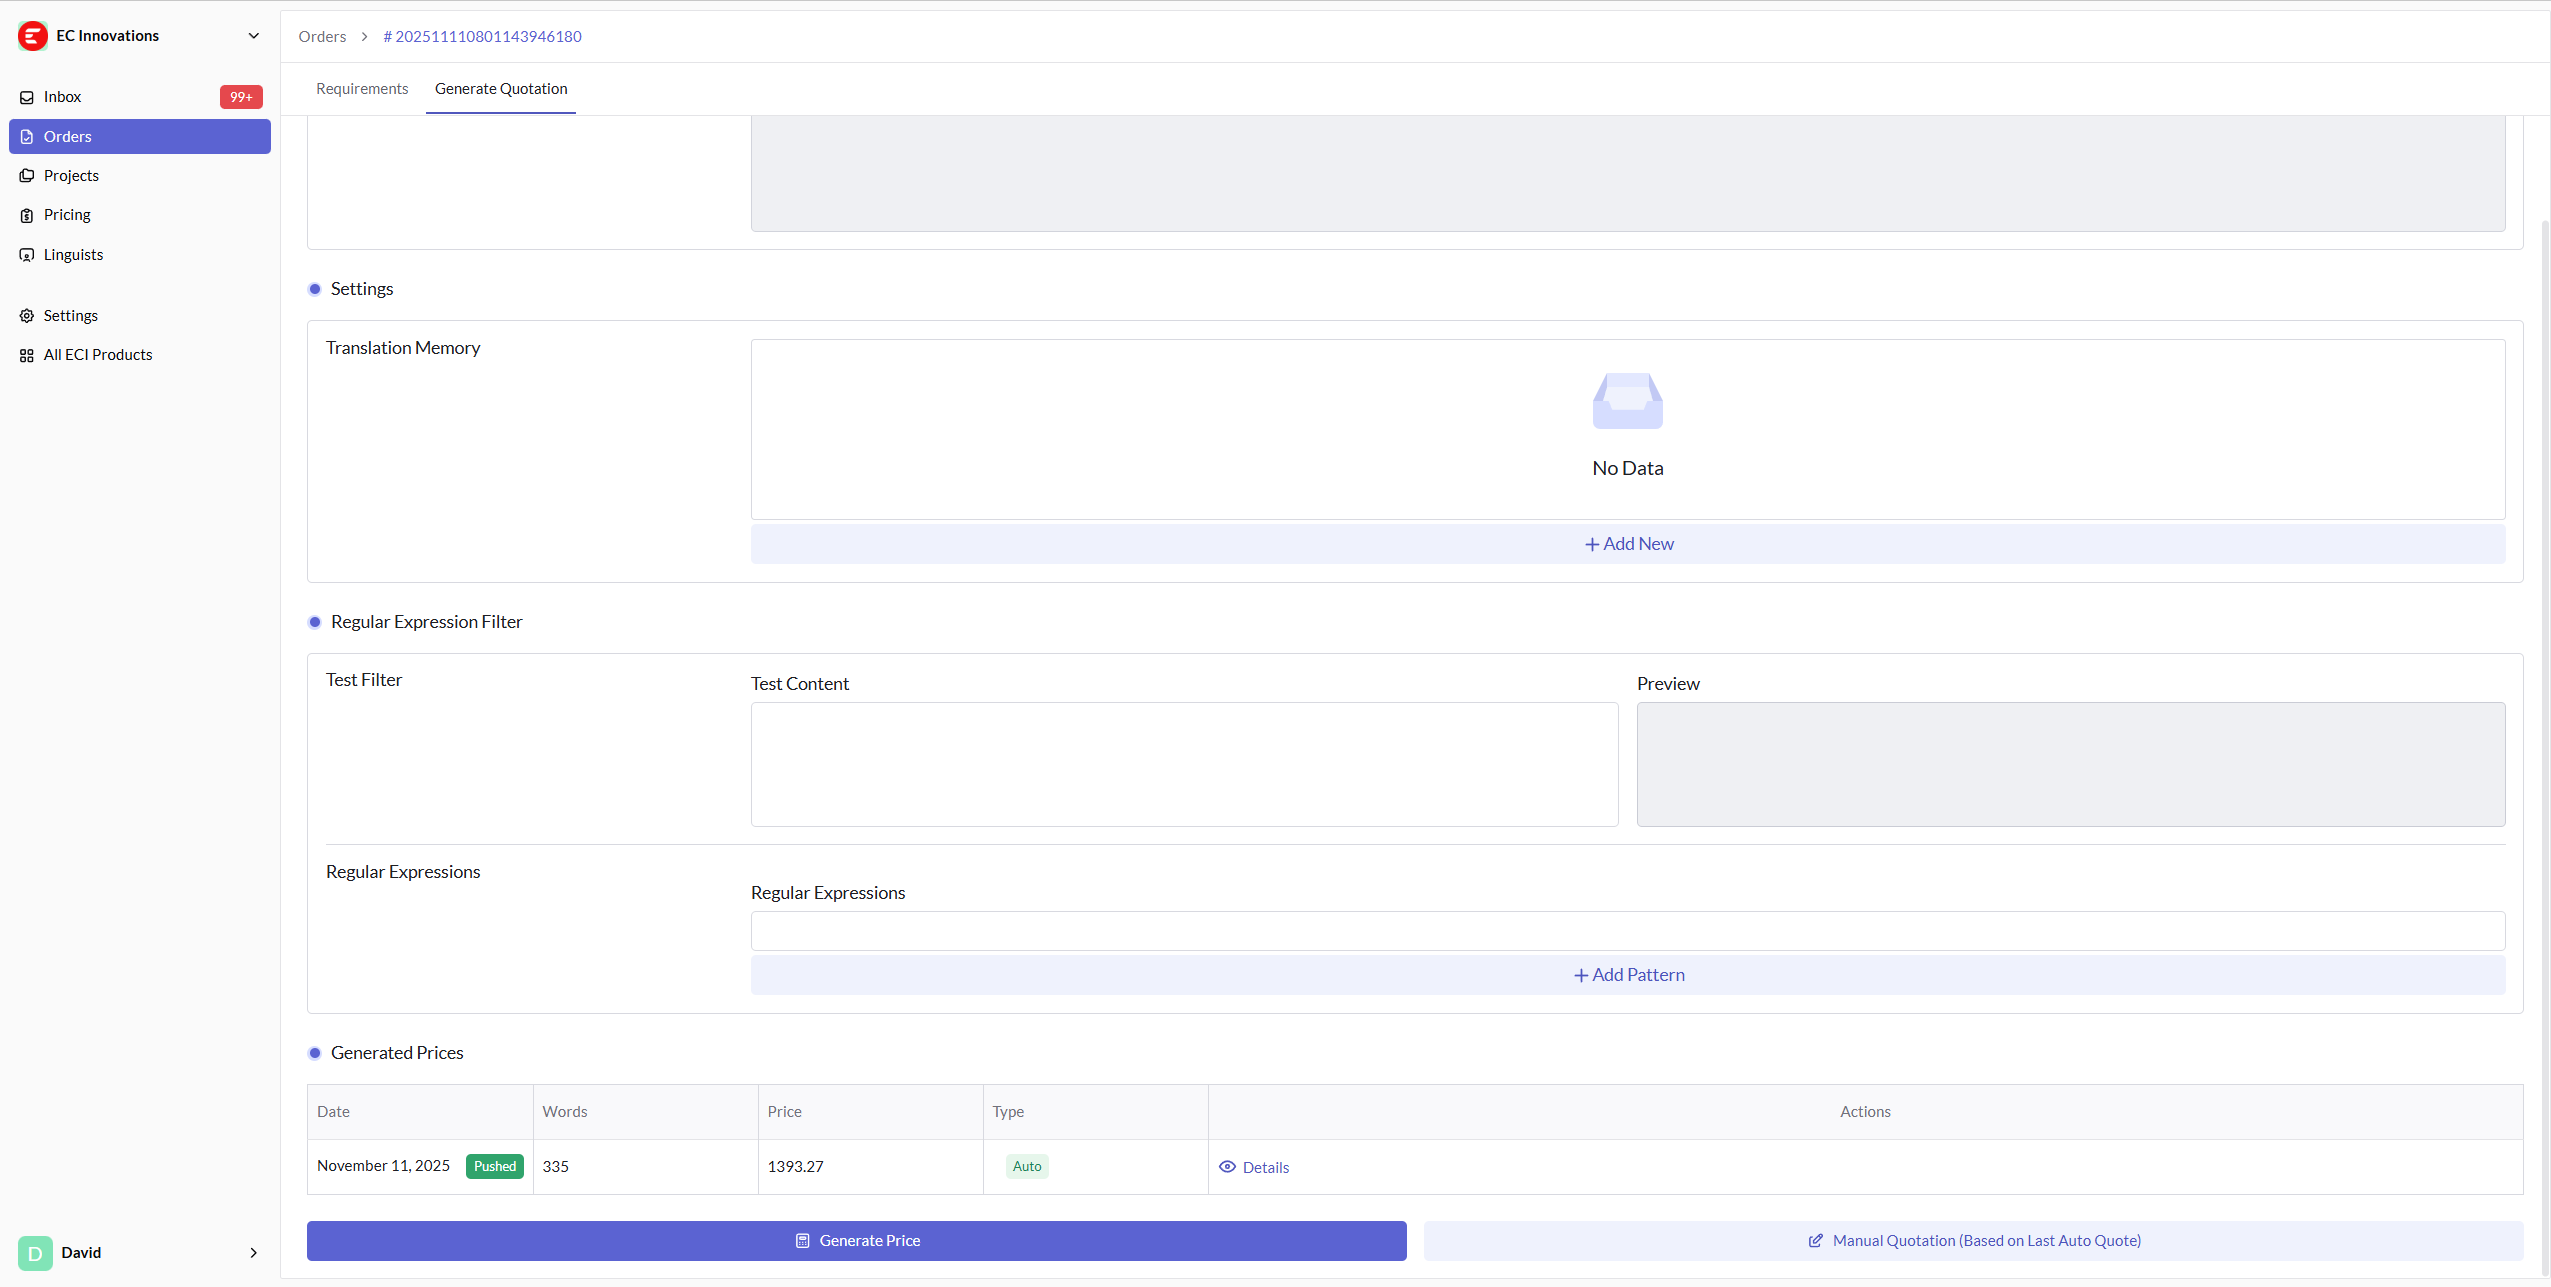Click the Generate Price button
The height and width of the screenshot is (1287, 2551).
pos(856,1241)
